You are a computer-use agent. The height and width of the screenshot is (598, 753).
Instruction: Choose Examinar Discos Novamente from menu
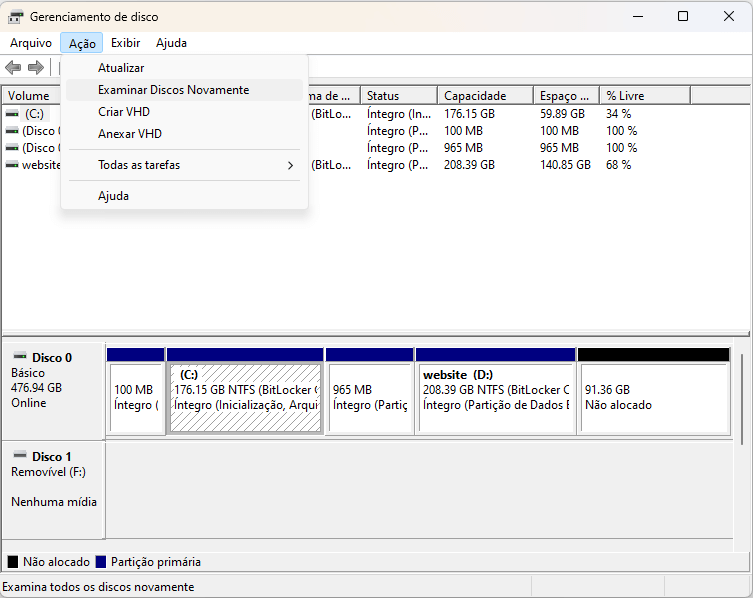pos(173,90)
